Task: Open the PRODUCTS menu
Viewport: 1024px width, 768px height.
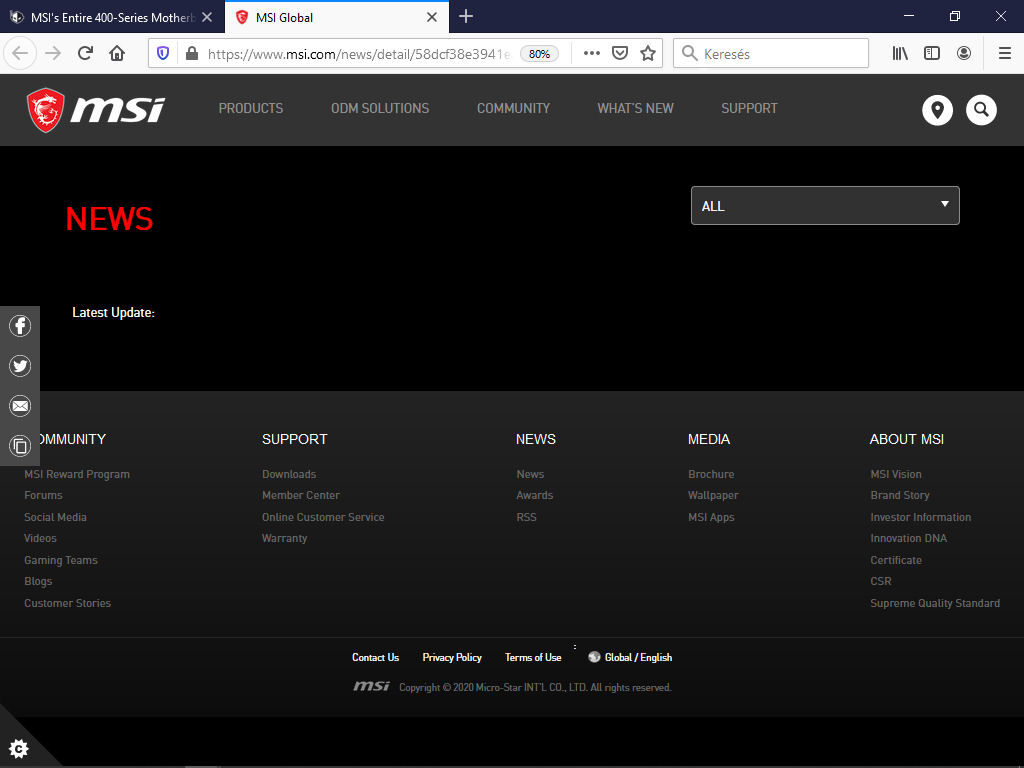Action: pos(251,108)
